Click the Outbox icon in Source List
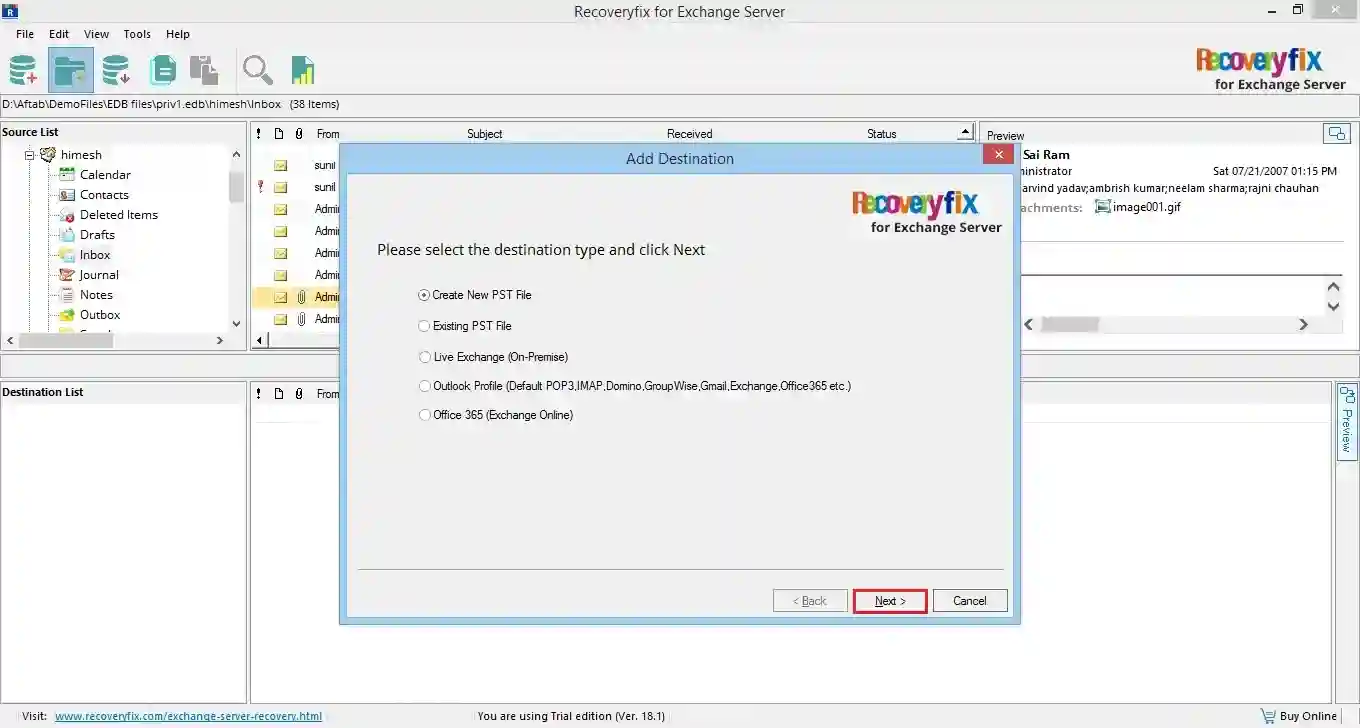The image size is (1360, 728). (x=67, y=315)
